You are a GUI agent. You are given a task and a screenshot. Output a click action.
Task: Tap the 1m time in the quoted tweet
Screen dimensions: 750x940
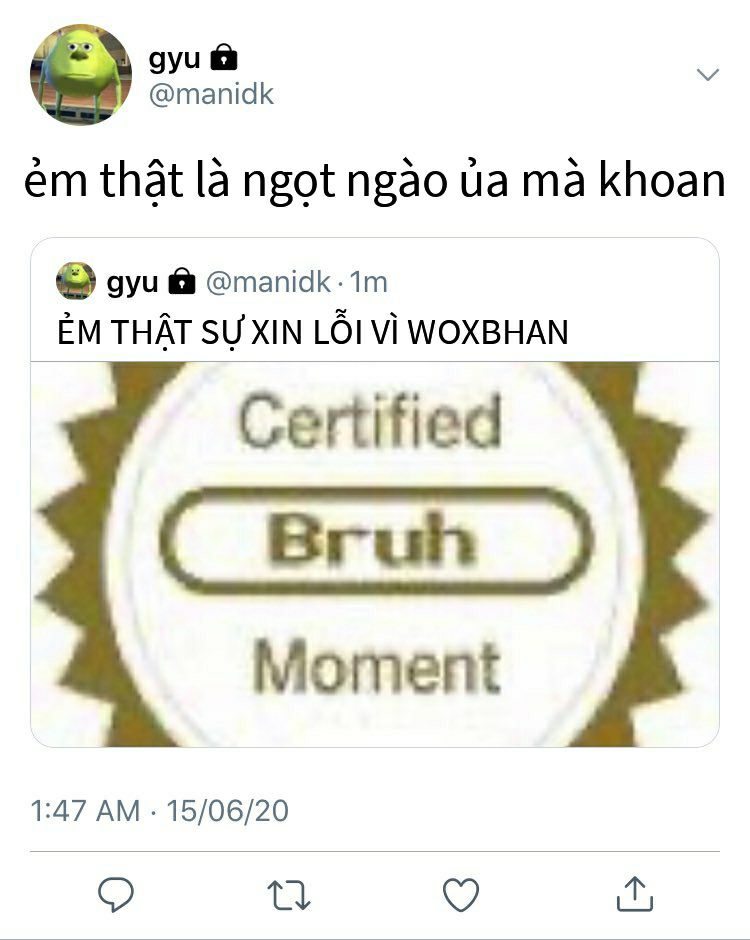tap(368, 282)
